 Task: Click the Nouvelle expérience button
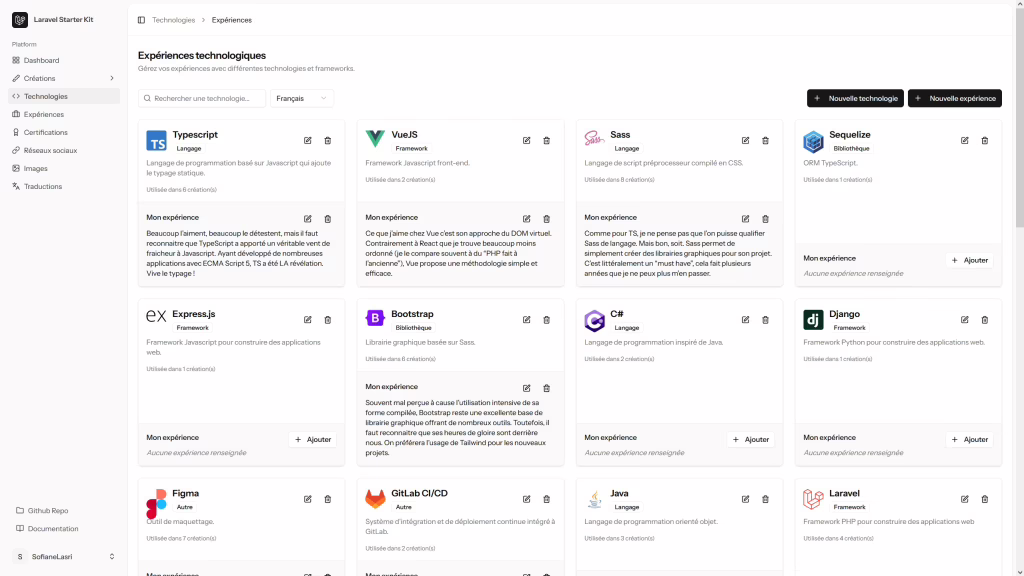pos(955,99)
